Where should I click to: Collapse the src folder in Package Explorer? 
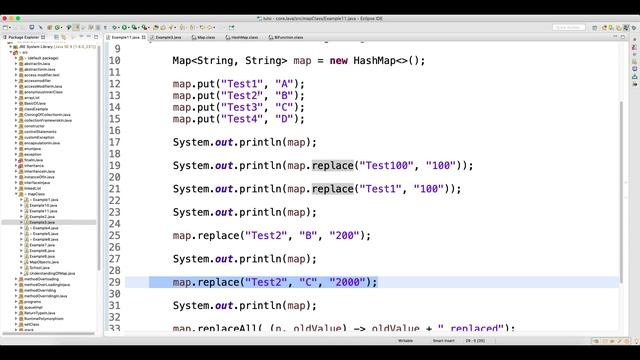[11, 52]
